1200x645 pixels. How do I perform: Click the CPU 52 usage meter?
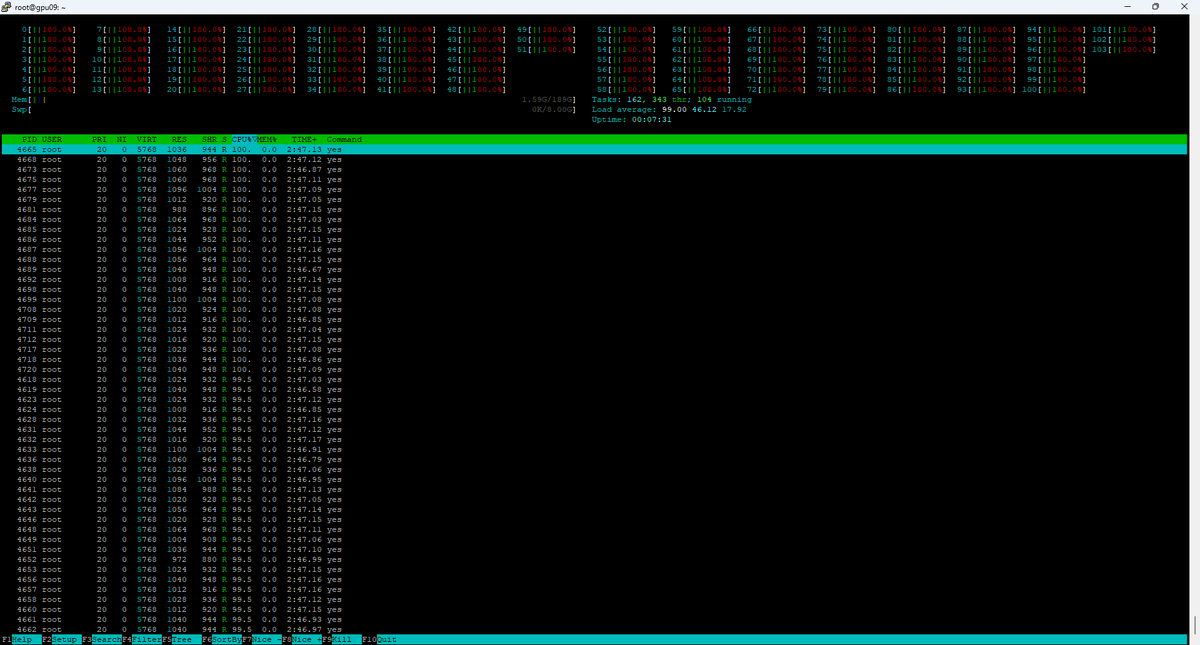coord(626,29)
